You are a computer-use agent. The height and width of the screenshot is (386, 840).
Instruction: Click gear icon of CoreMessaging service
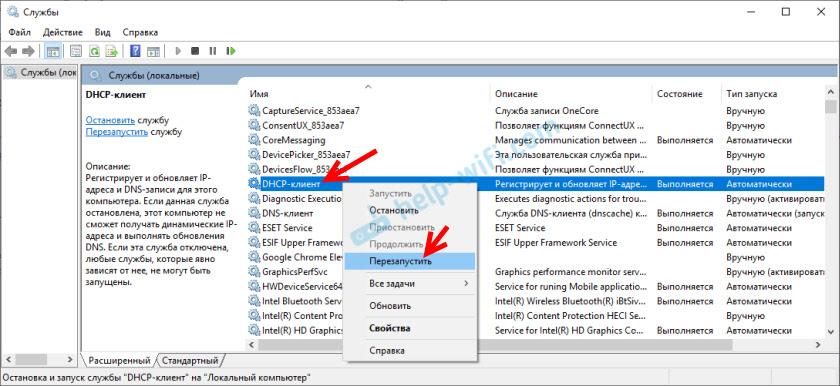(253, 140)
